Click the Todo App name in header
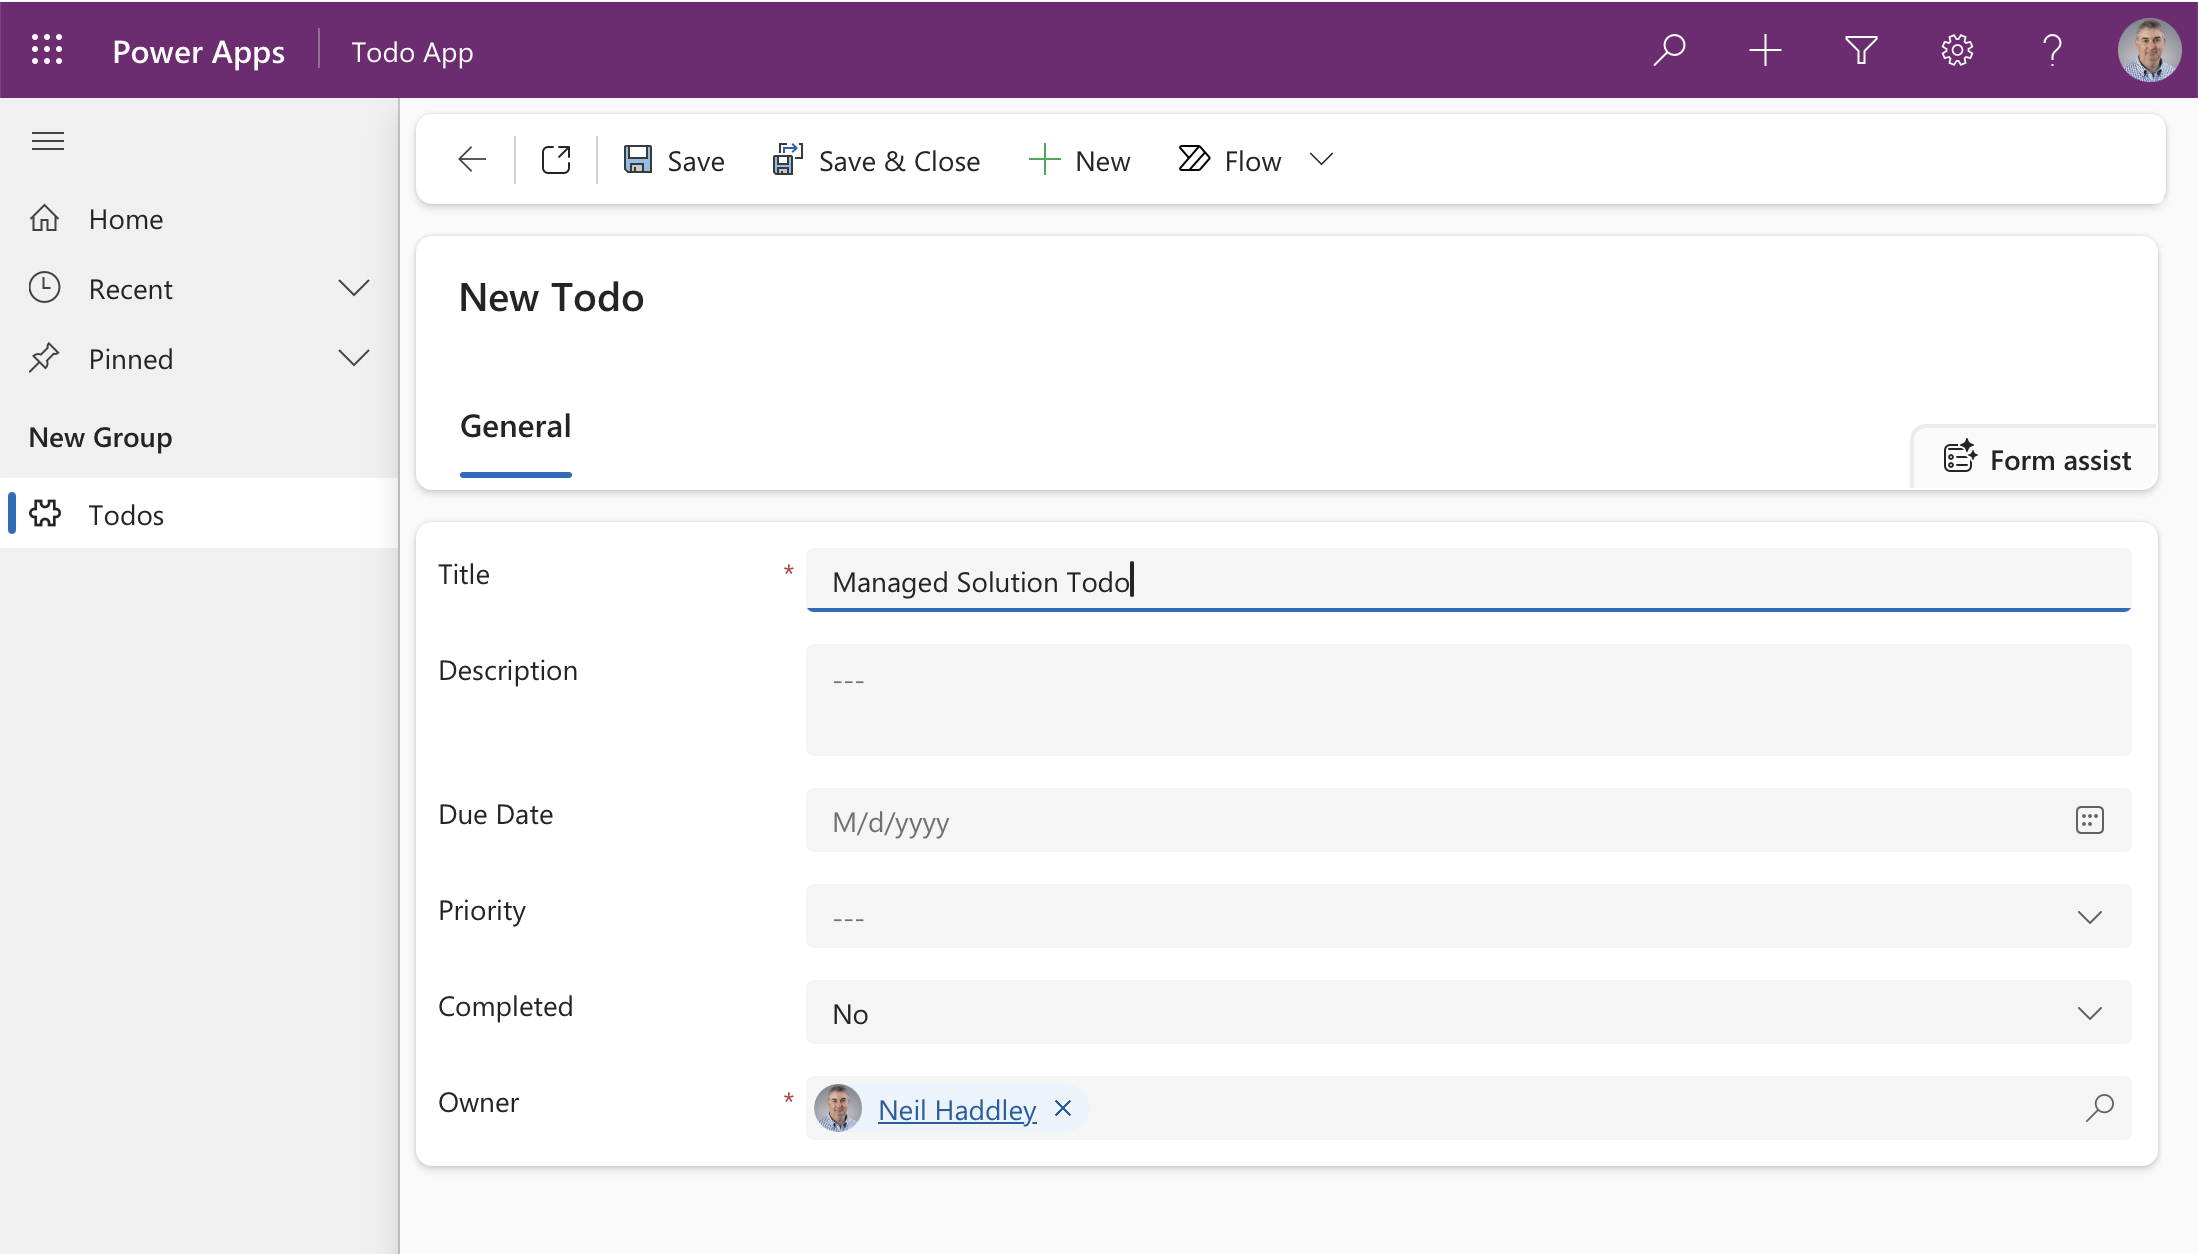The height and width of the screenshot is (1254, 2198). click(412, 51)
